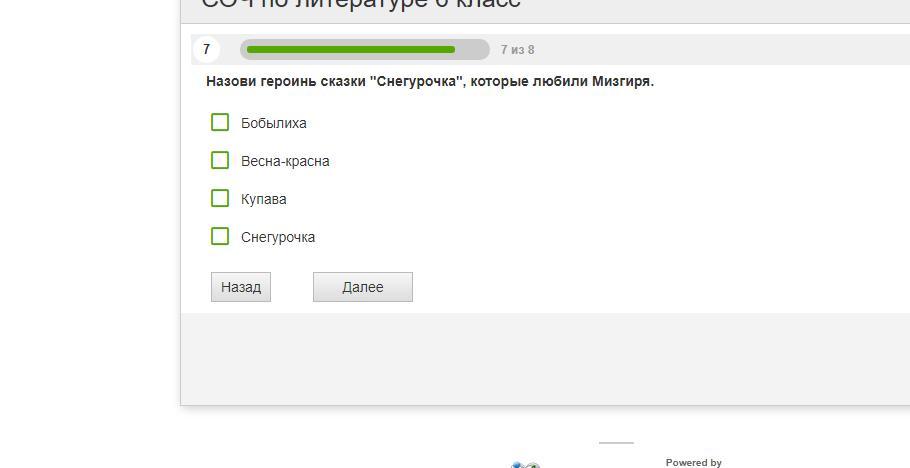Click the empty grey footer below the buttons
This screenshot has width=910, height=468.
[x=545, y=358]
